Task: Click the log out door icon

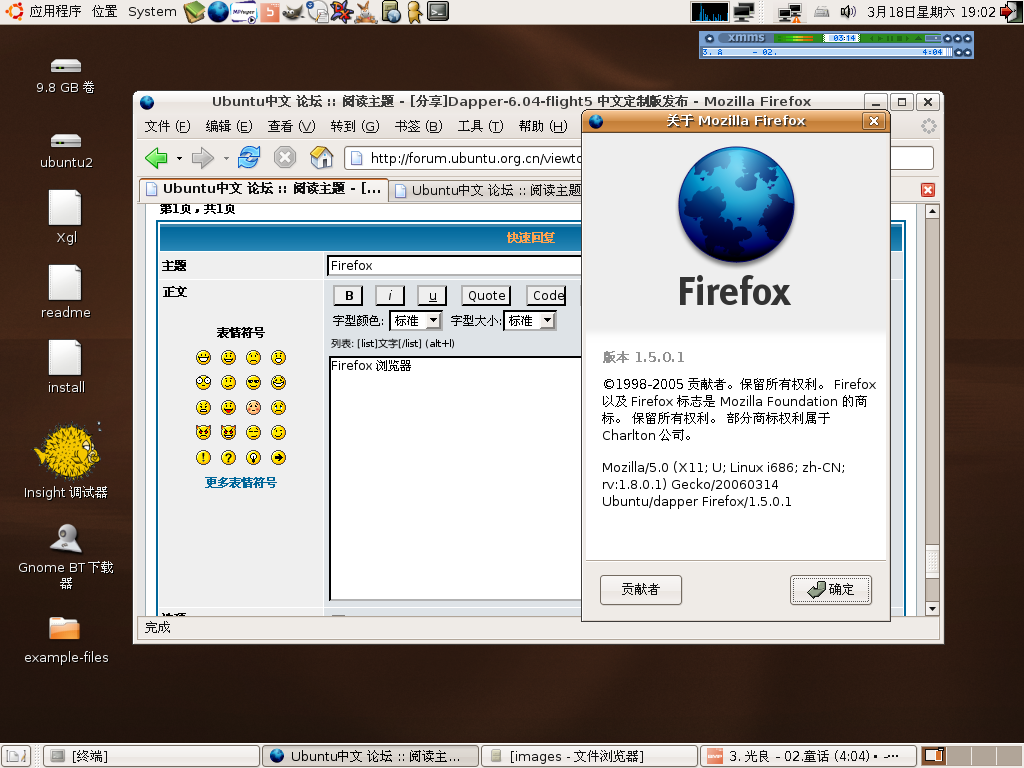Action: click(1010, 12)
